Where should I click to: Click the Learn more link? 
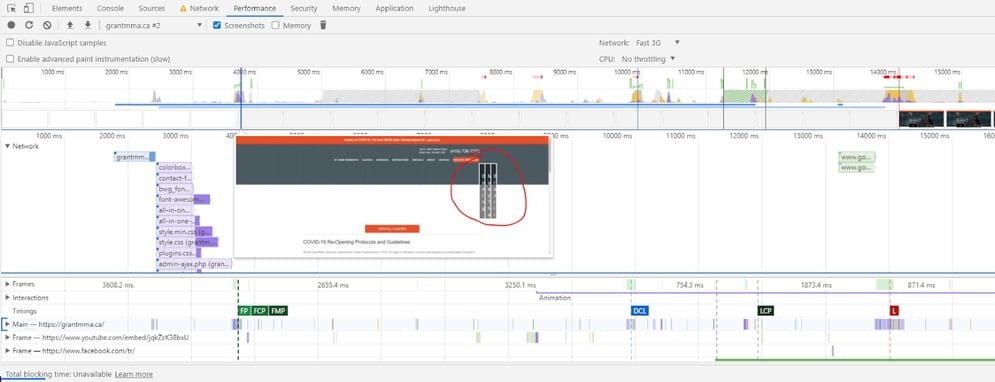(134, 374)
